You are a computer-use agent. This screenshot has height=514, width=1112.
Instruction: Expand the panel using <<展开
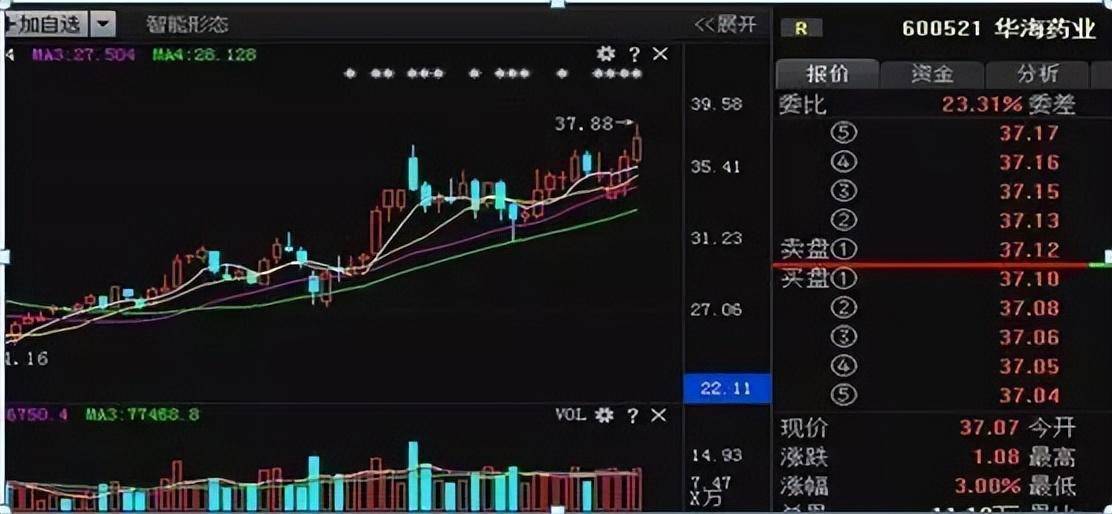(x=725, y=25)
